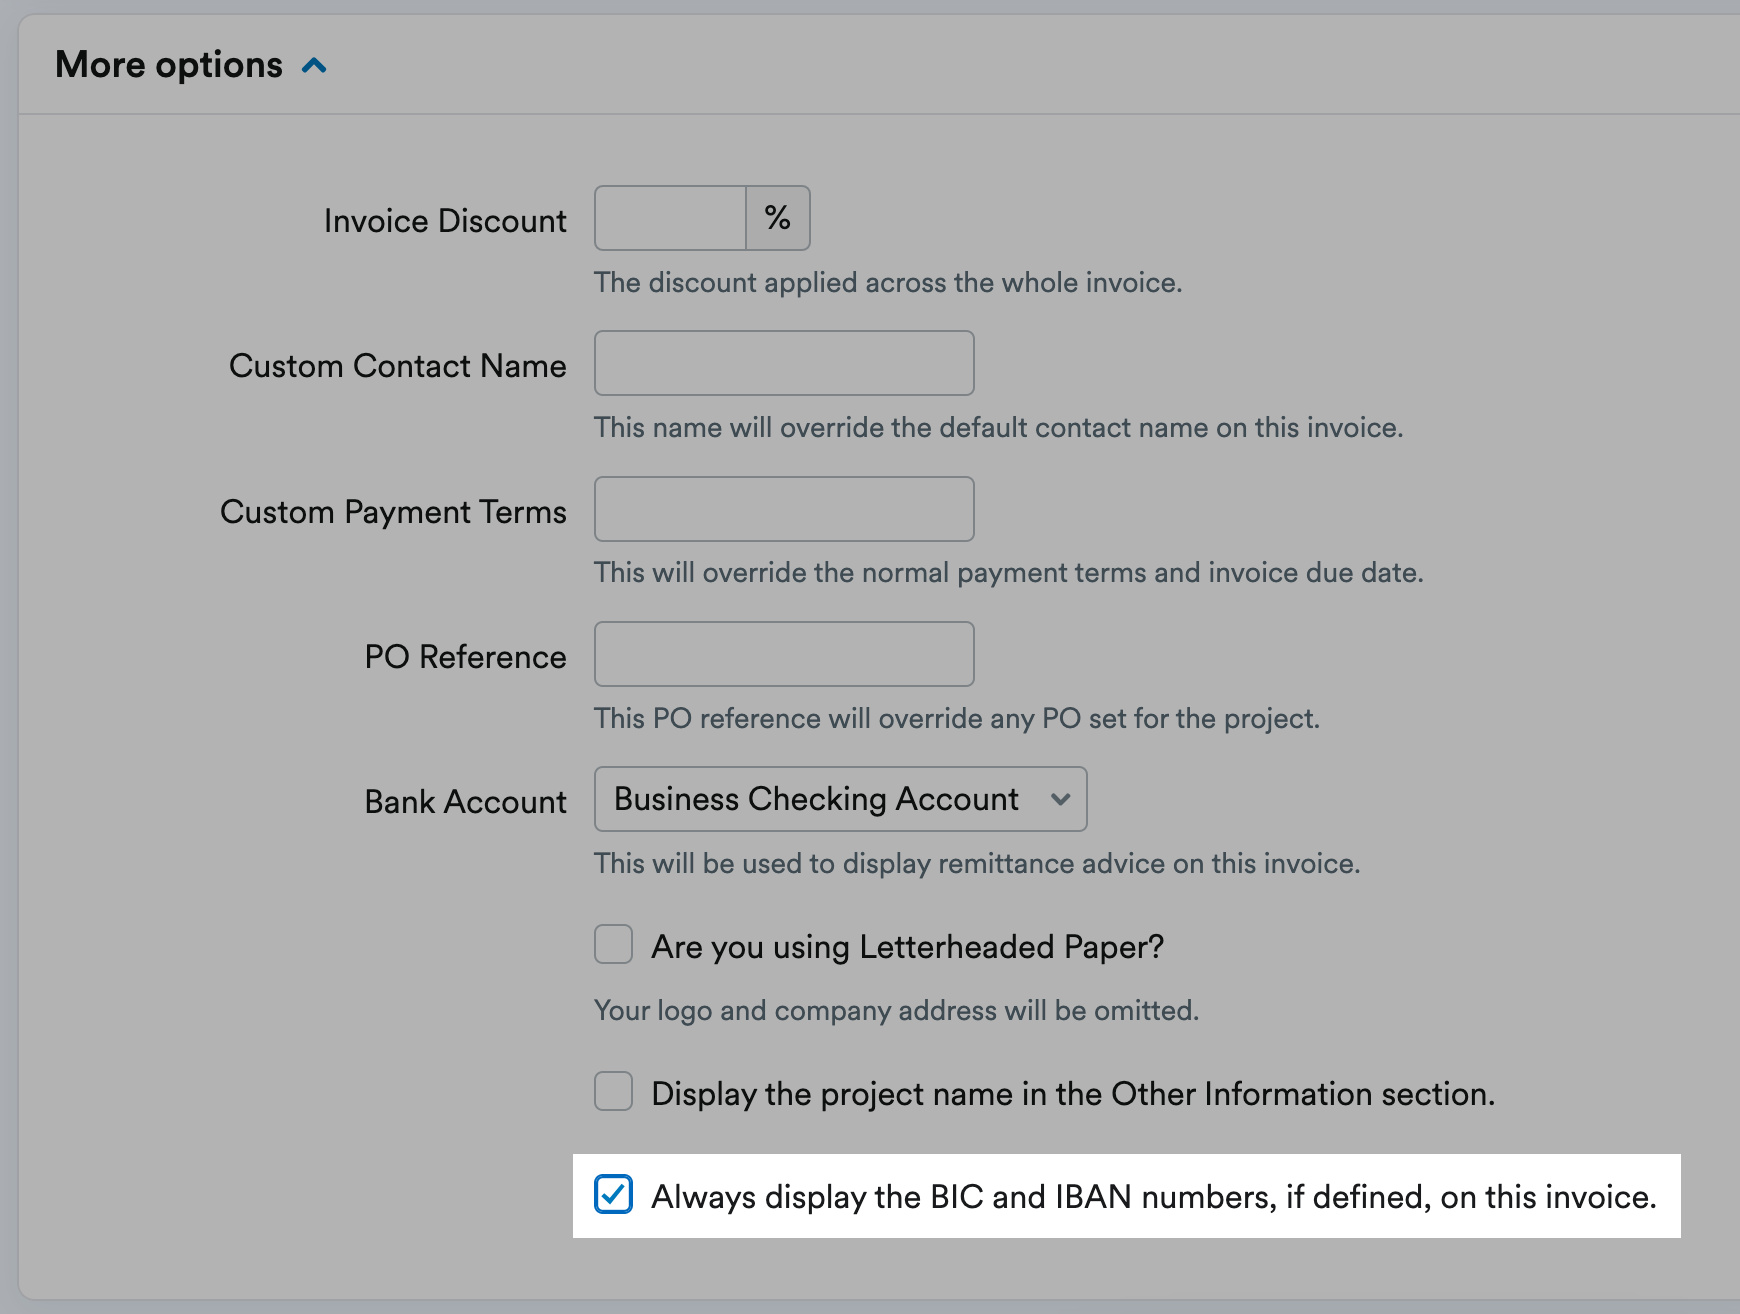Screen dimensions: 1740x1314
Task: Check Display the project name option
Action: [612, 1092]
